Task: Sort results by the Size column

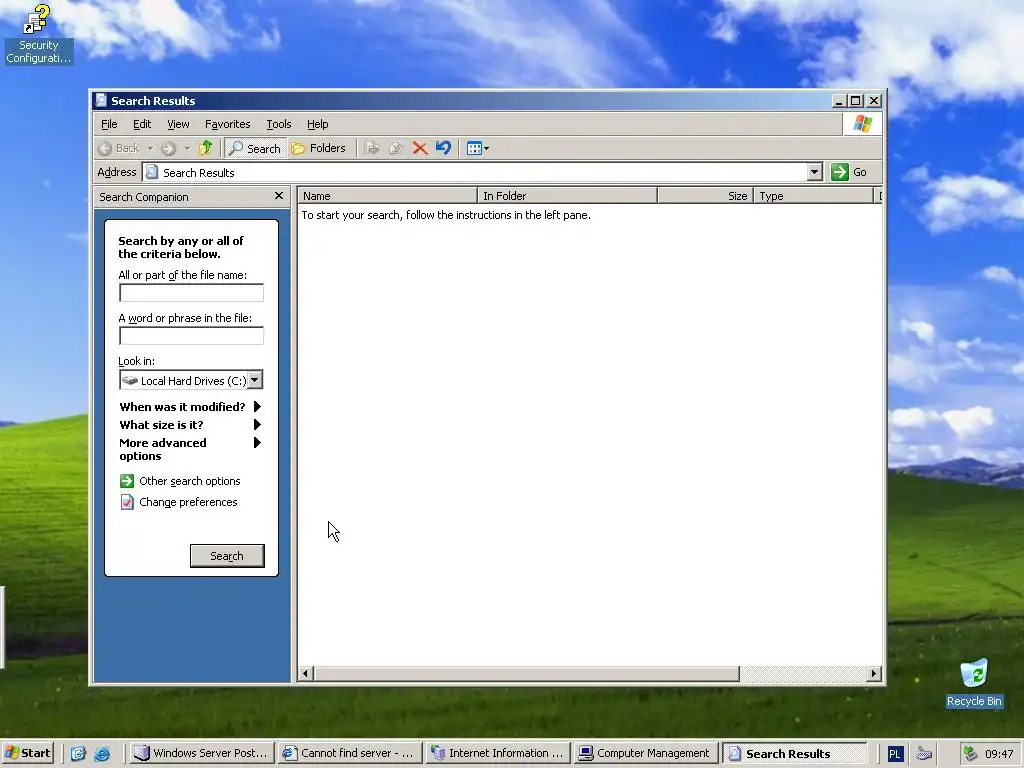Action: click(x=705, y=196)
